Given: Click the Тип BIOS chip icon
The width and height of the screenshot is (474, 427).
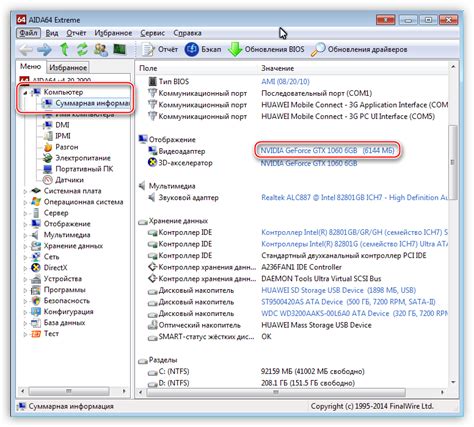Looking at the screenshot, I should coord(152,81).
